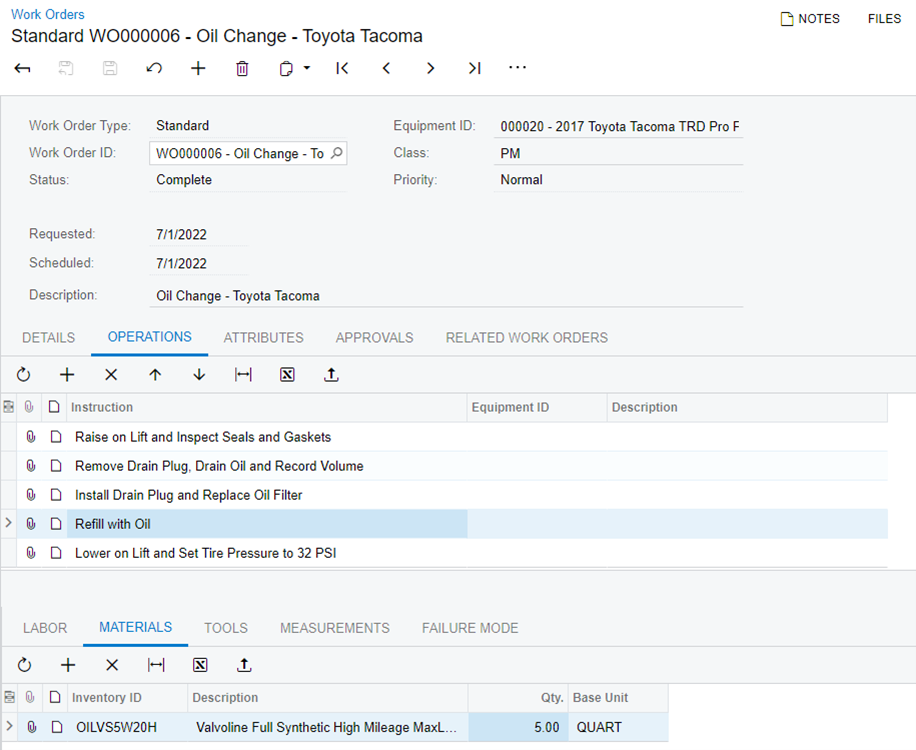Switch to the DETAILS tab

pyautogui.click(x=48, y=338)
